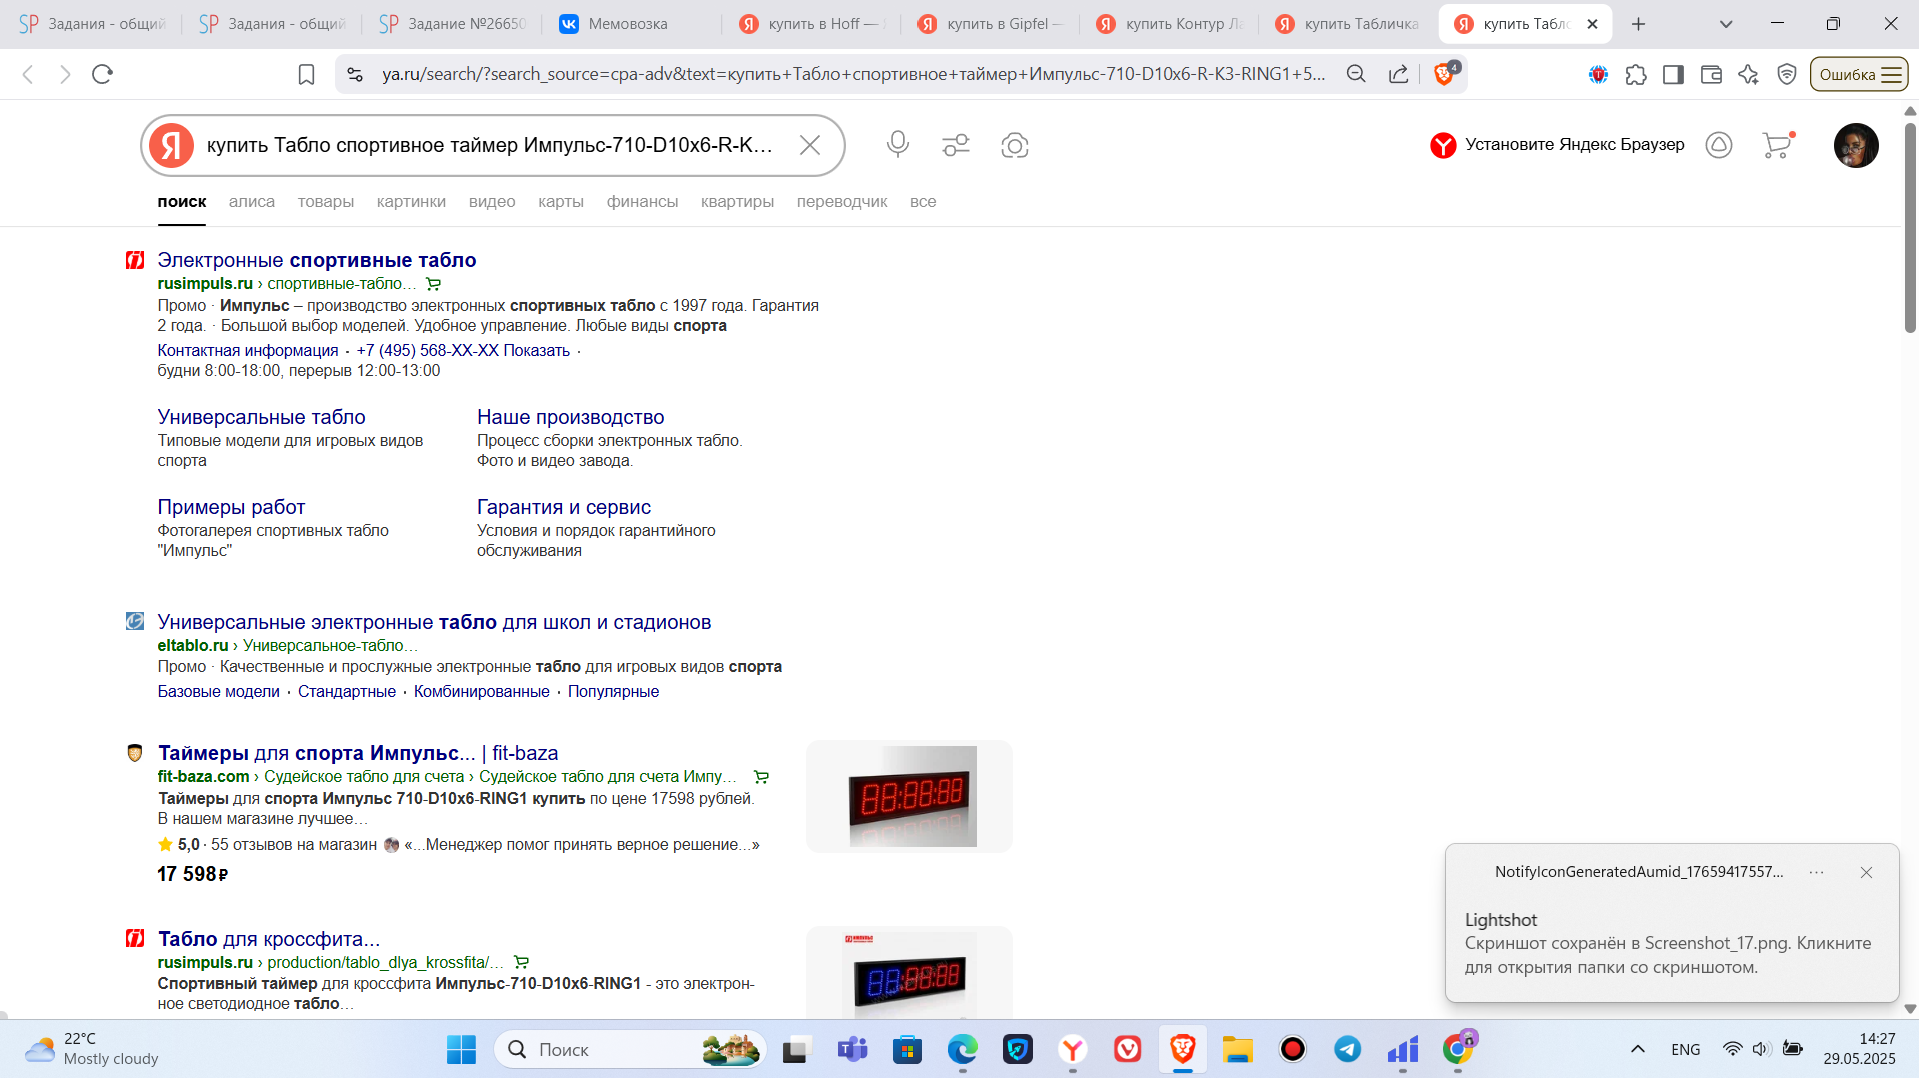Share this page via share icon
This screenshot has width=1919, height=1078.
click(1399, 74)
